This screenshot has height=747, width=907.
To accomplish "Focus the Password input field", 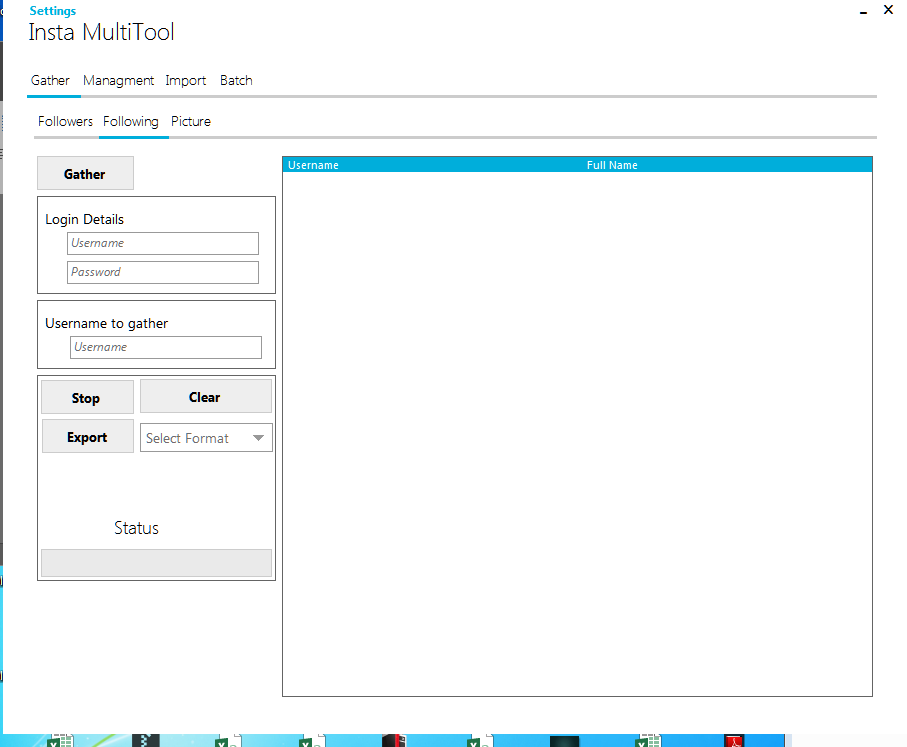I will click(163, 273).
